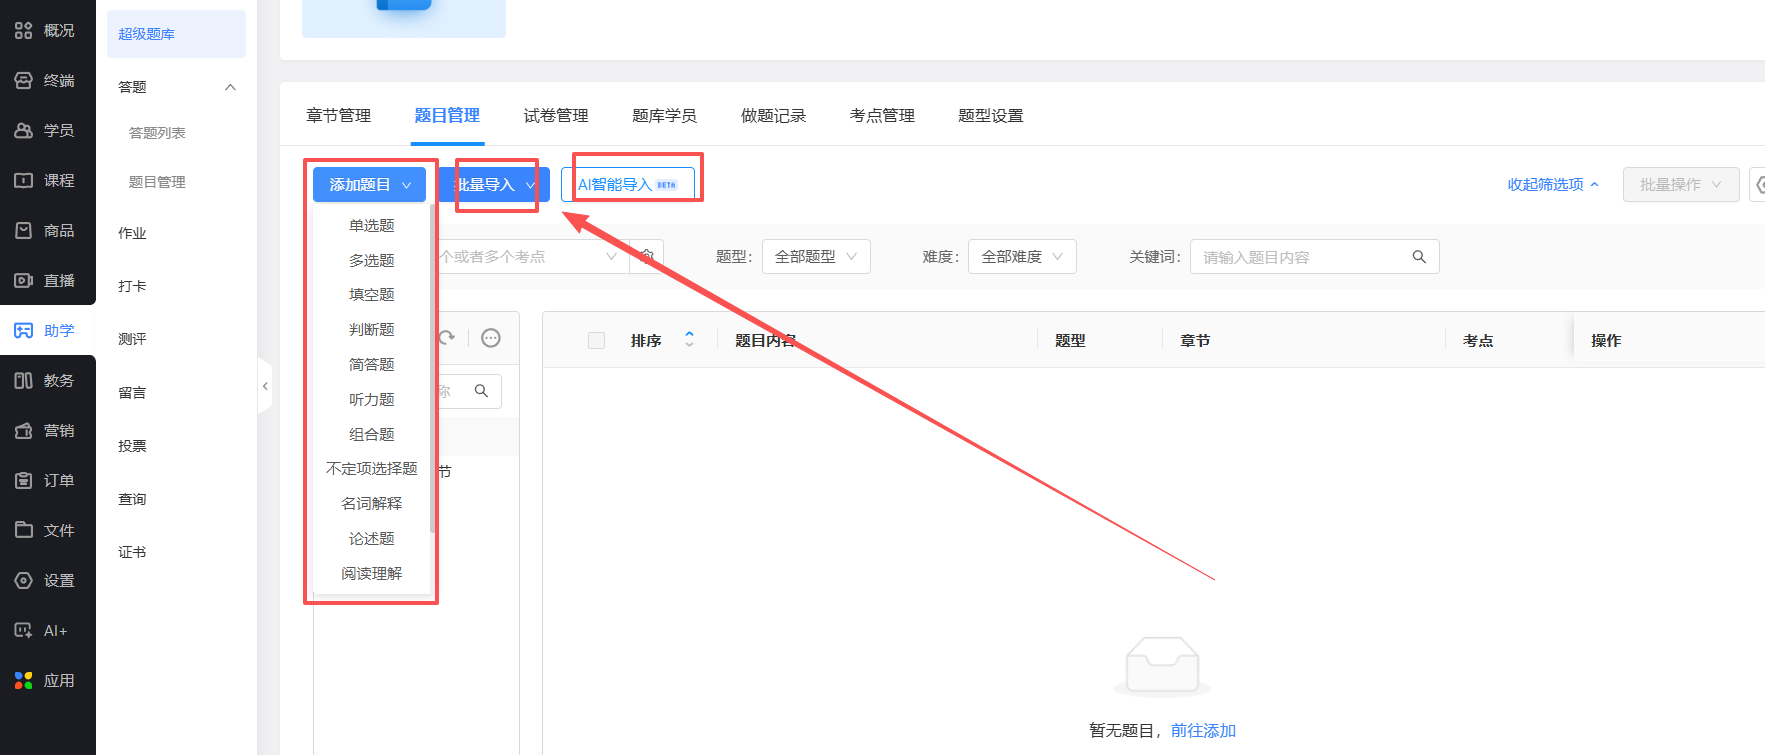Open 超级题库 in the secondary menu
This screenshot has height=755, width=1765.
pos(176,34)
